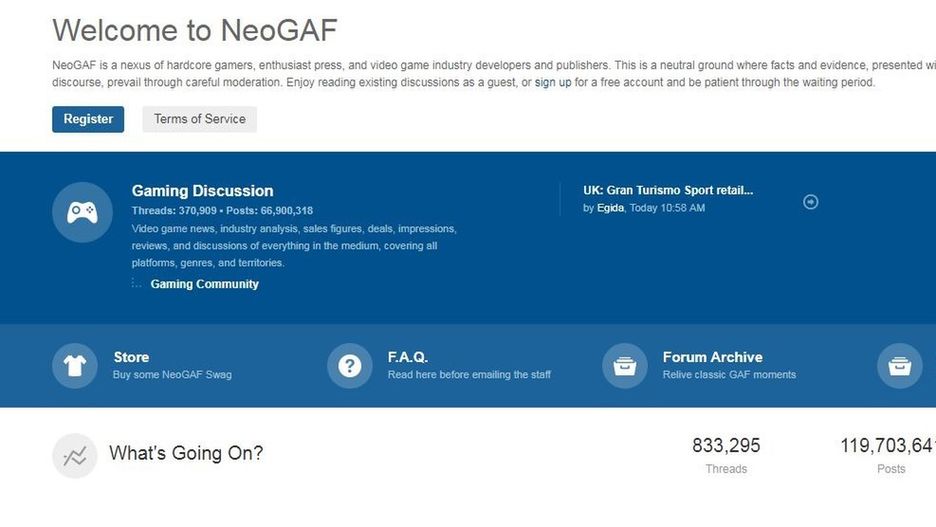Screen dimensions: 936x527
Task: Click the What's Going On? heading
Action: pos(186,453)
